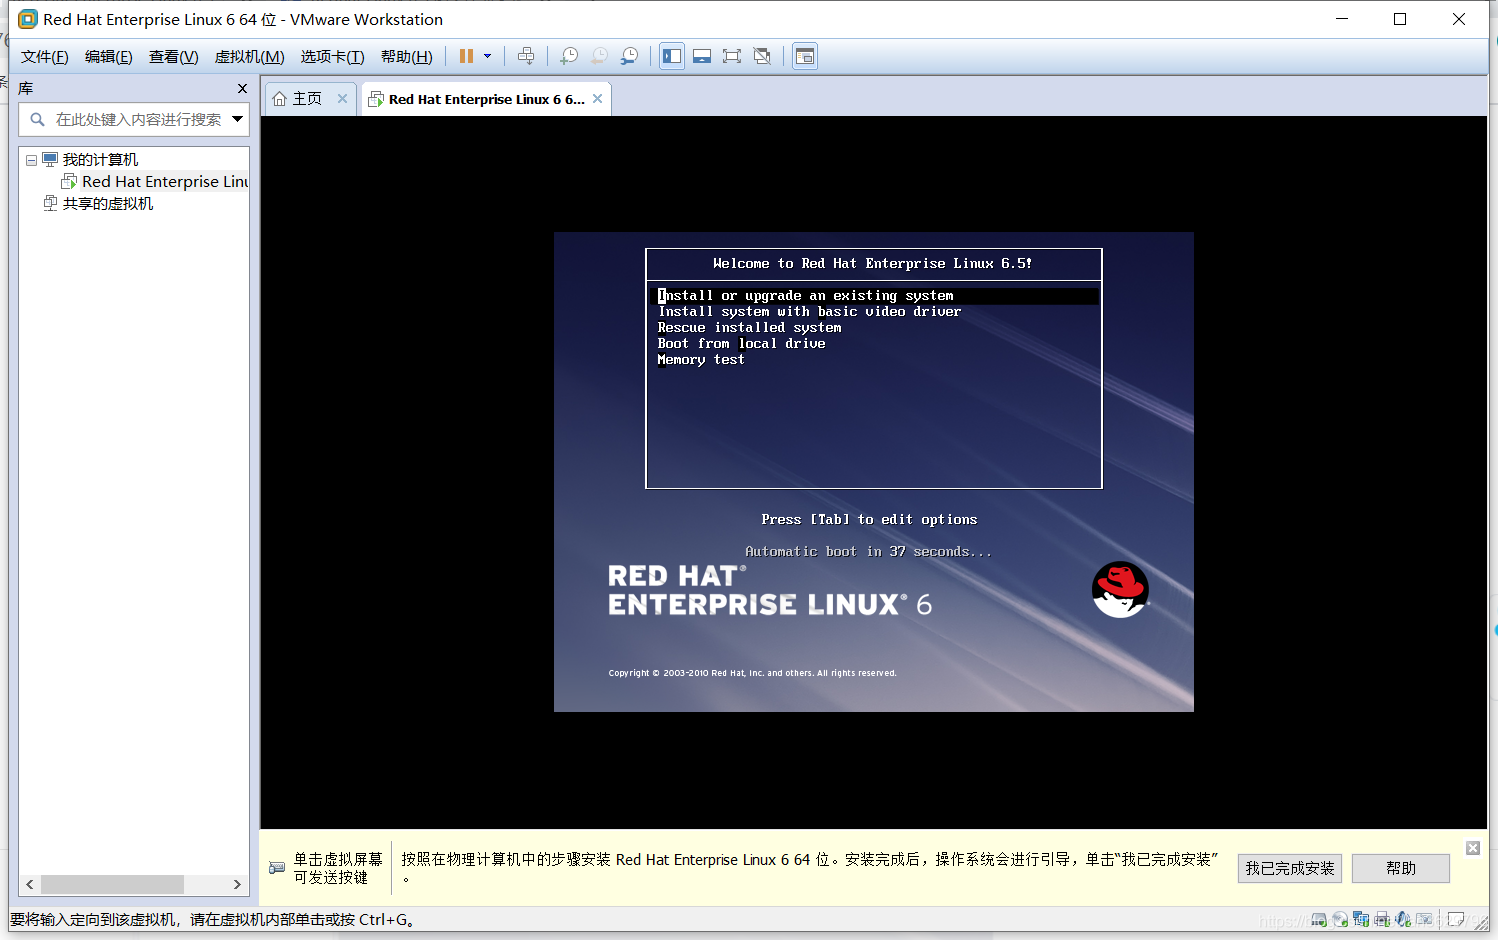Click the keyboard icon in hint bar
Viewport: 1498px width, 940px height.
point(277,867)
